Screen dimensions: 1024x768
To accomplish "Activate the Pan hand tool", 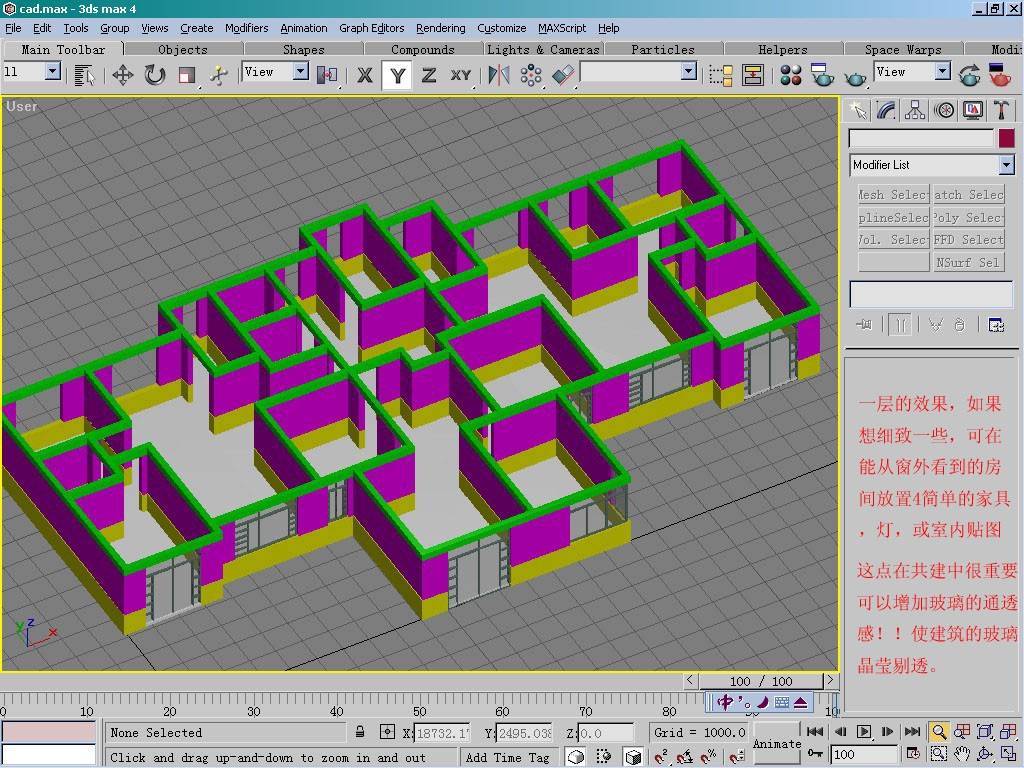I will click(962, 754).
